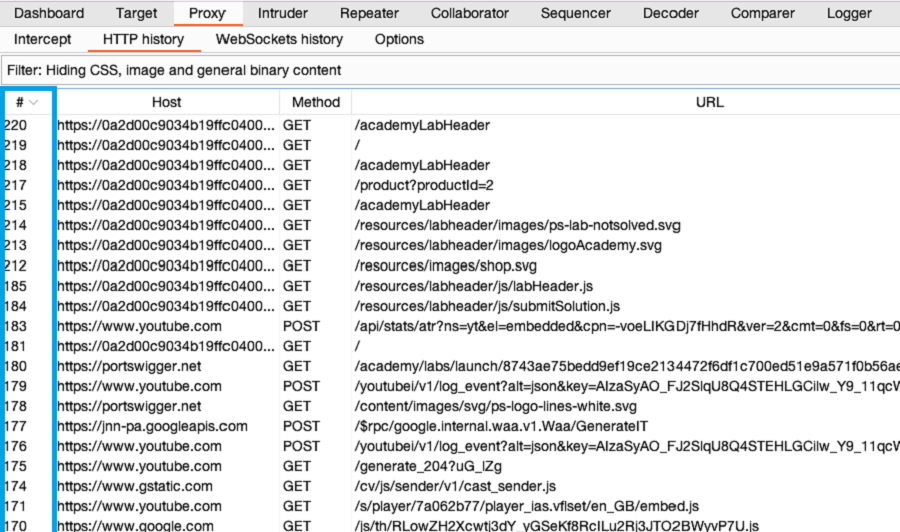This screenshot has height=532, width=900.
Task: Click the sort arrow in the # column
Action: click(x=34, y=103)
